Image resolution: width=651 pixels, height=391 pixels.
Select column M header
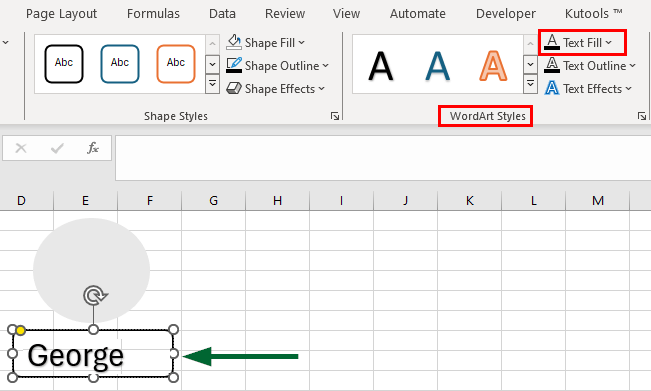point(598,201)
